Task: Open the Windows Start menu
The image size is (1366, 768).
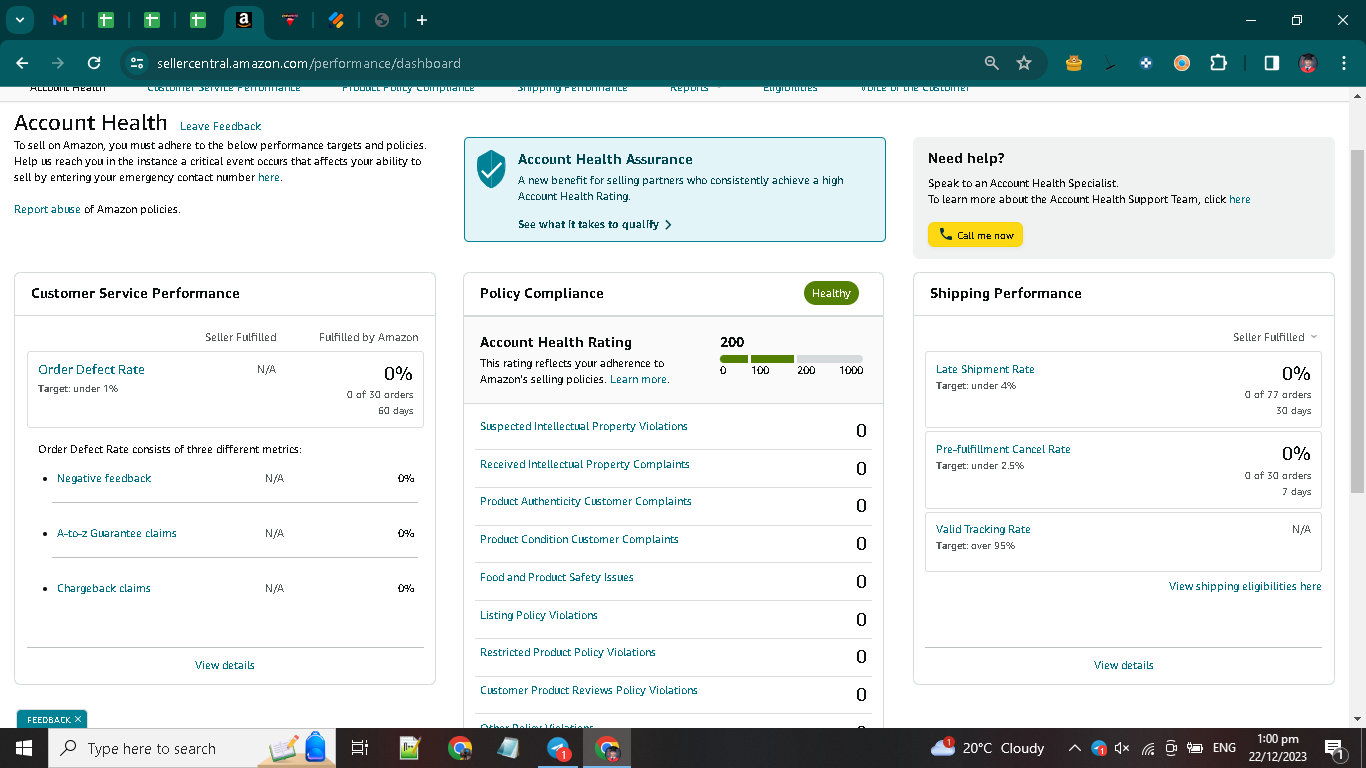Action: click(x=23, y=748)
